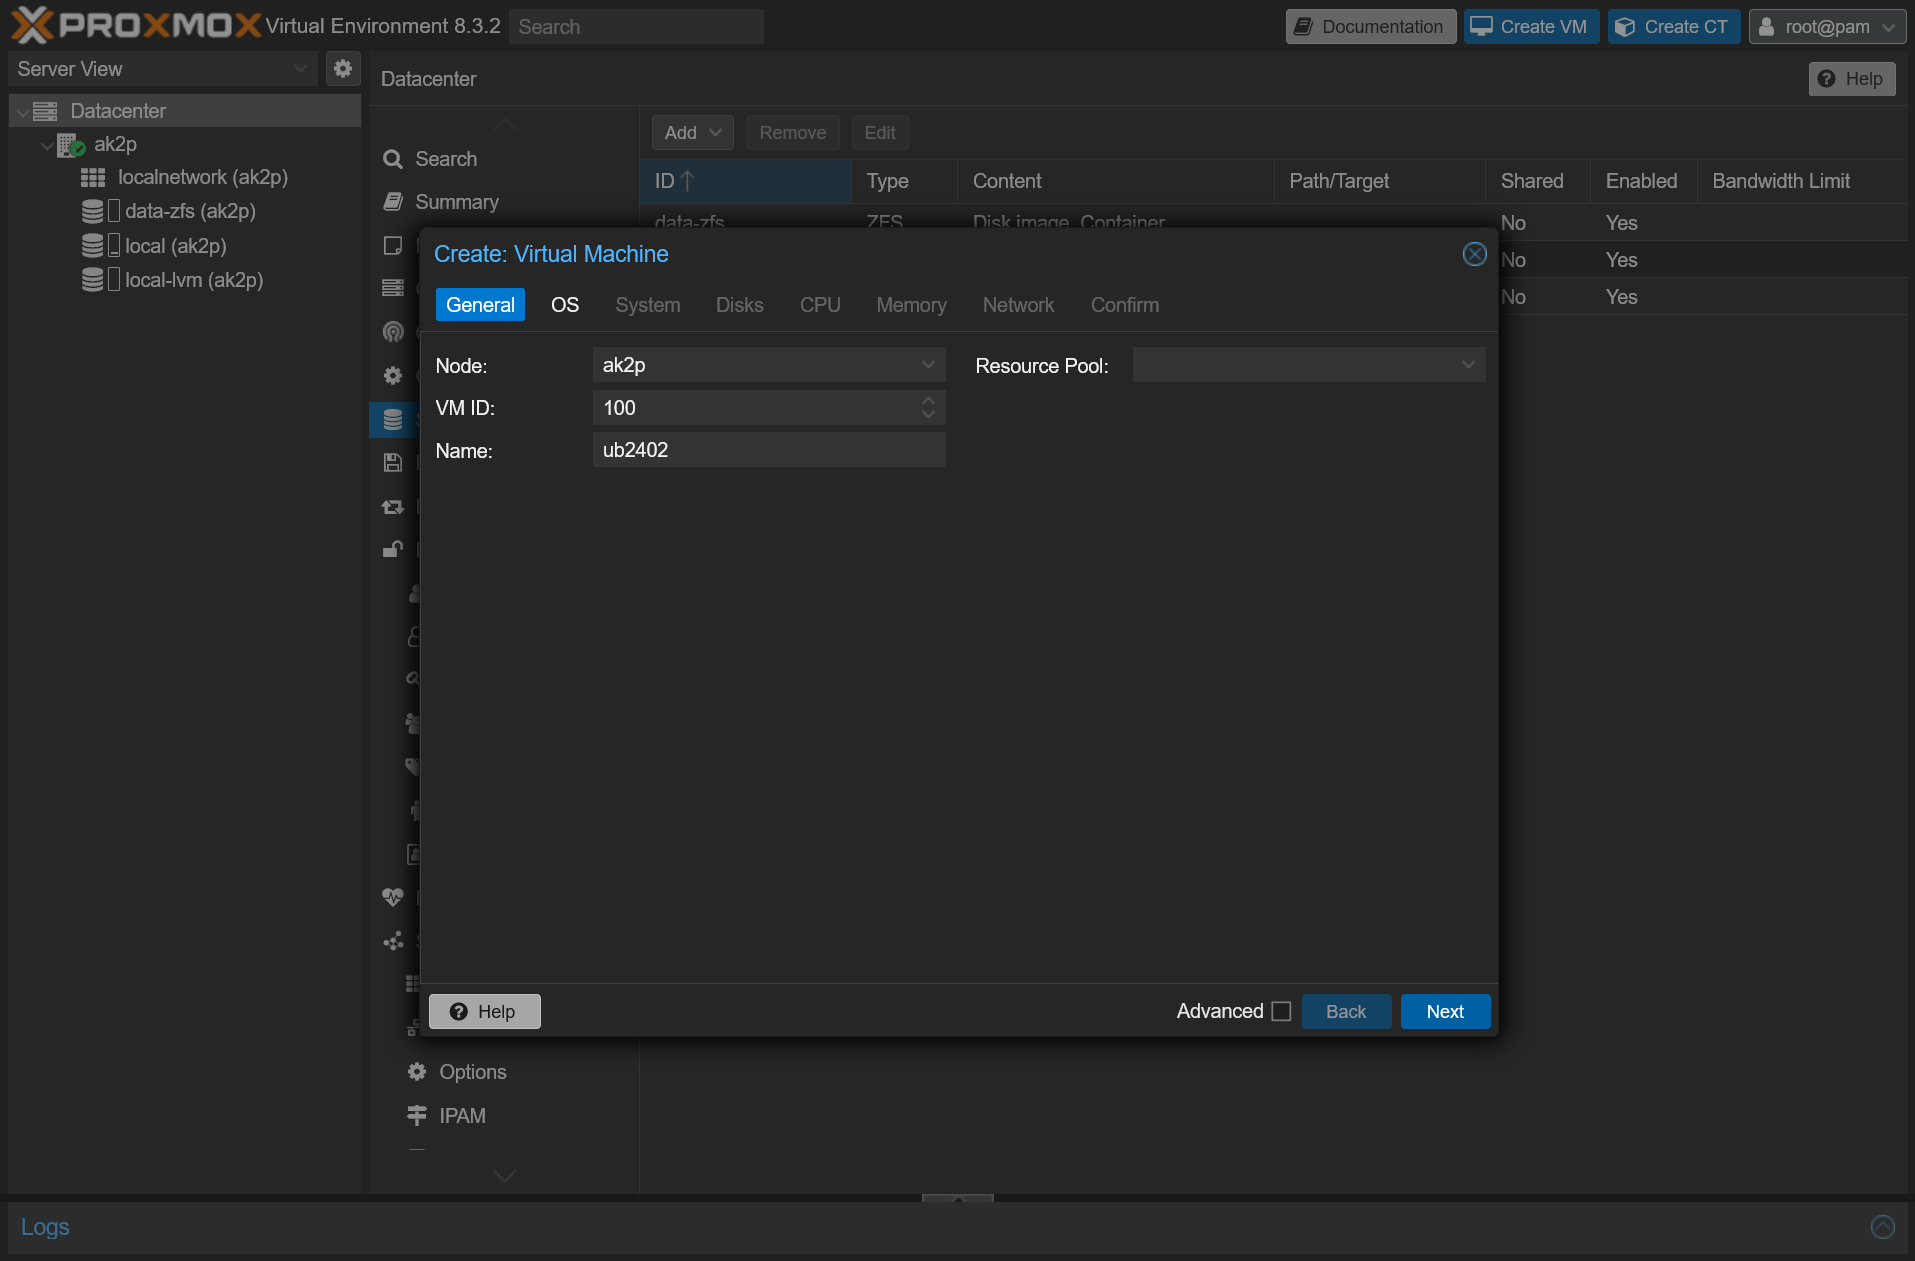Viewport: 1915px width, 1261px height.
Task: Enable the Advanced checkbox
Action: pyautogui.click(x=1281, y=1011)
